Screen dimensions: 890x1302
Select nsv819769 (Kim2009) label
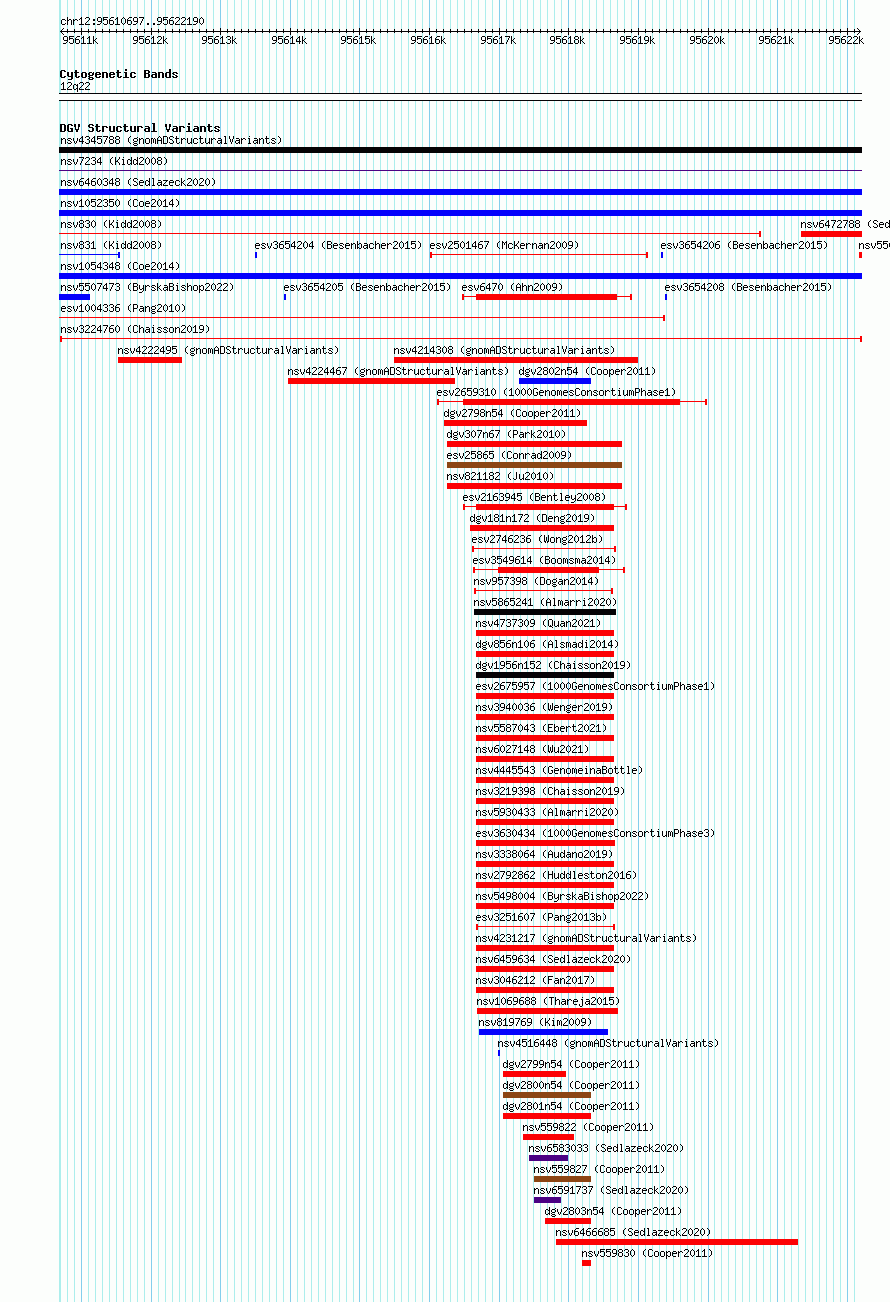tap(536, 1022)
